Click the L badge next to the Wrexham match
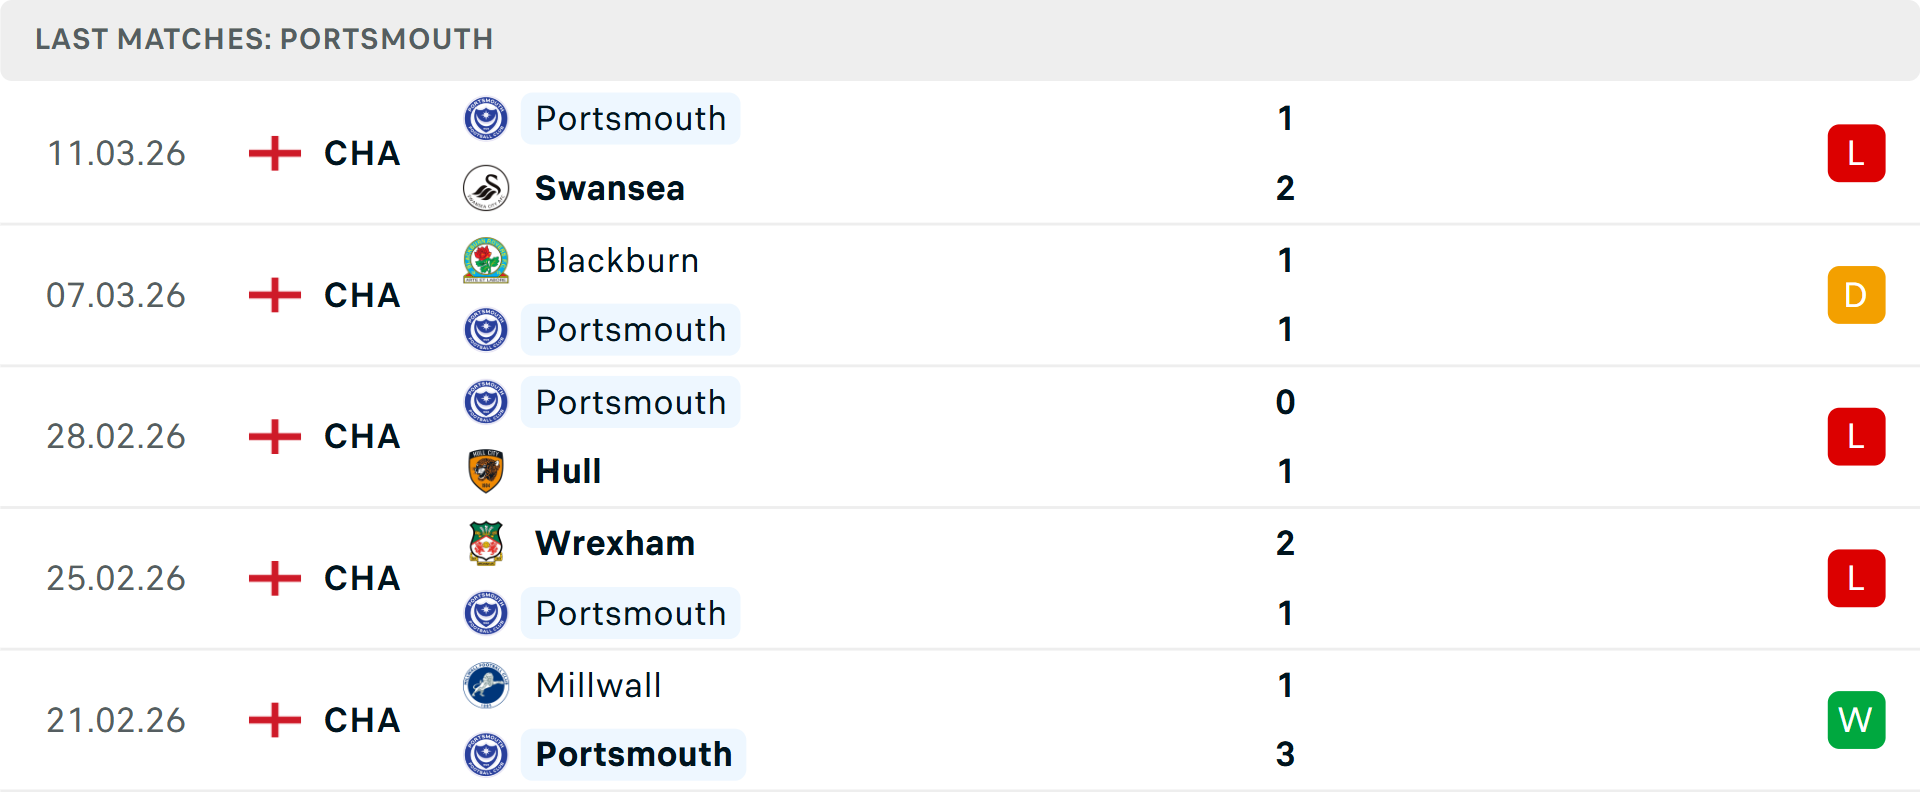 pyautogui.click(x=1856, y=578)
